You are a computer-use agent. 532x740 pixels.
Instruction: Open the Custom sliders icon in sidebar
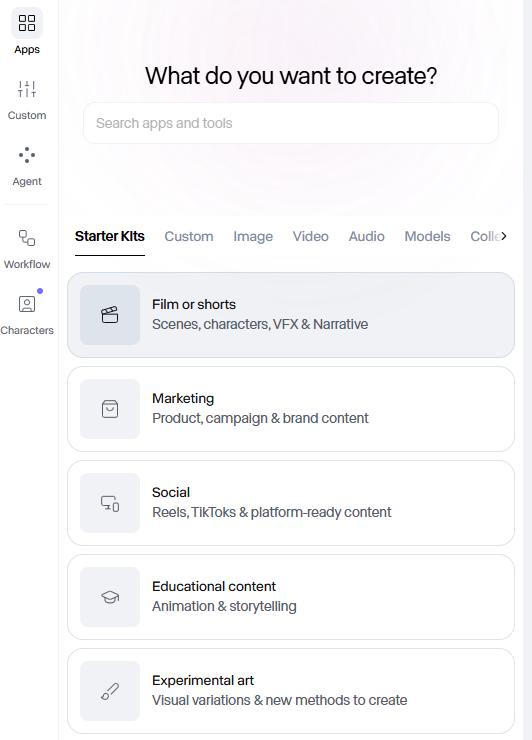point(27,89)
